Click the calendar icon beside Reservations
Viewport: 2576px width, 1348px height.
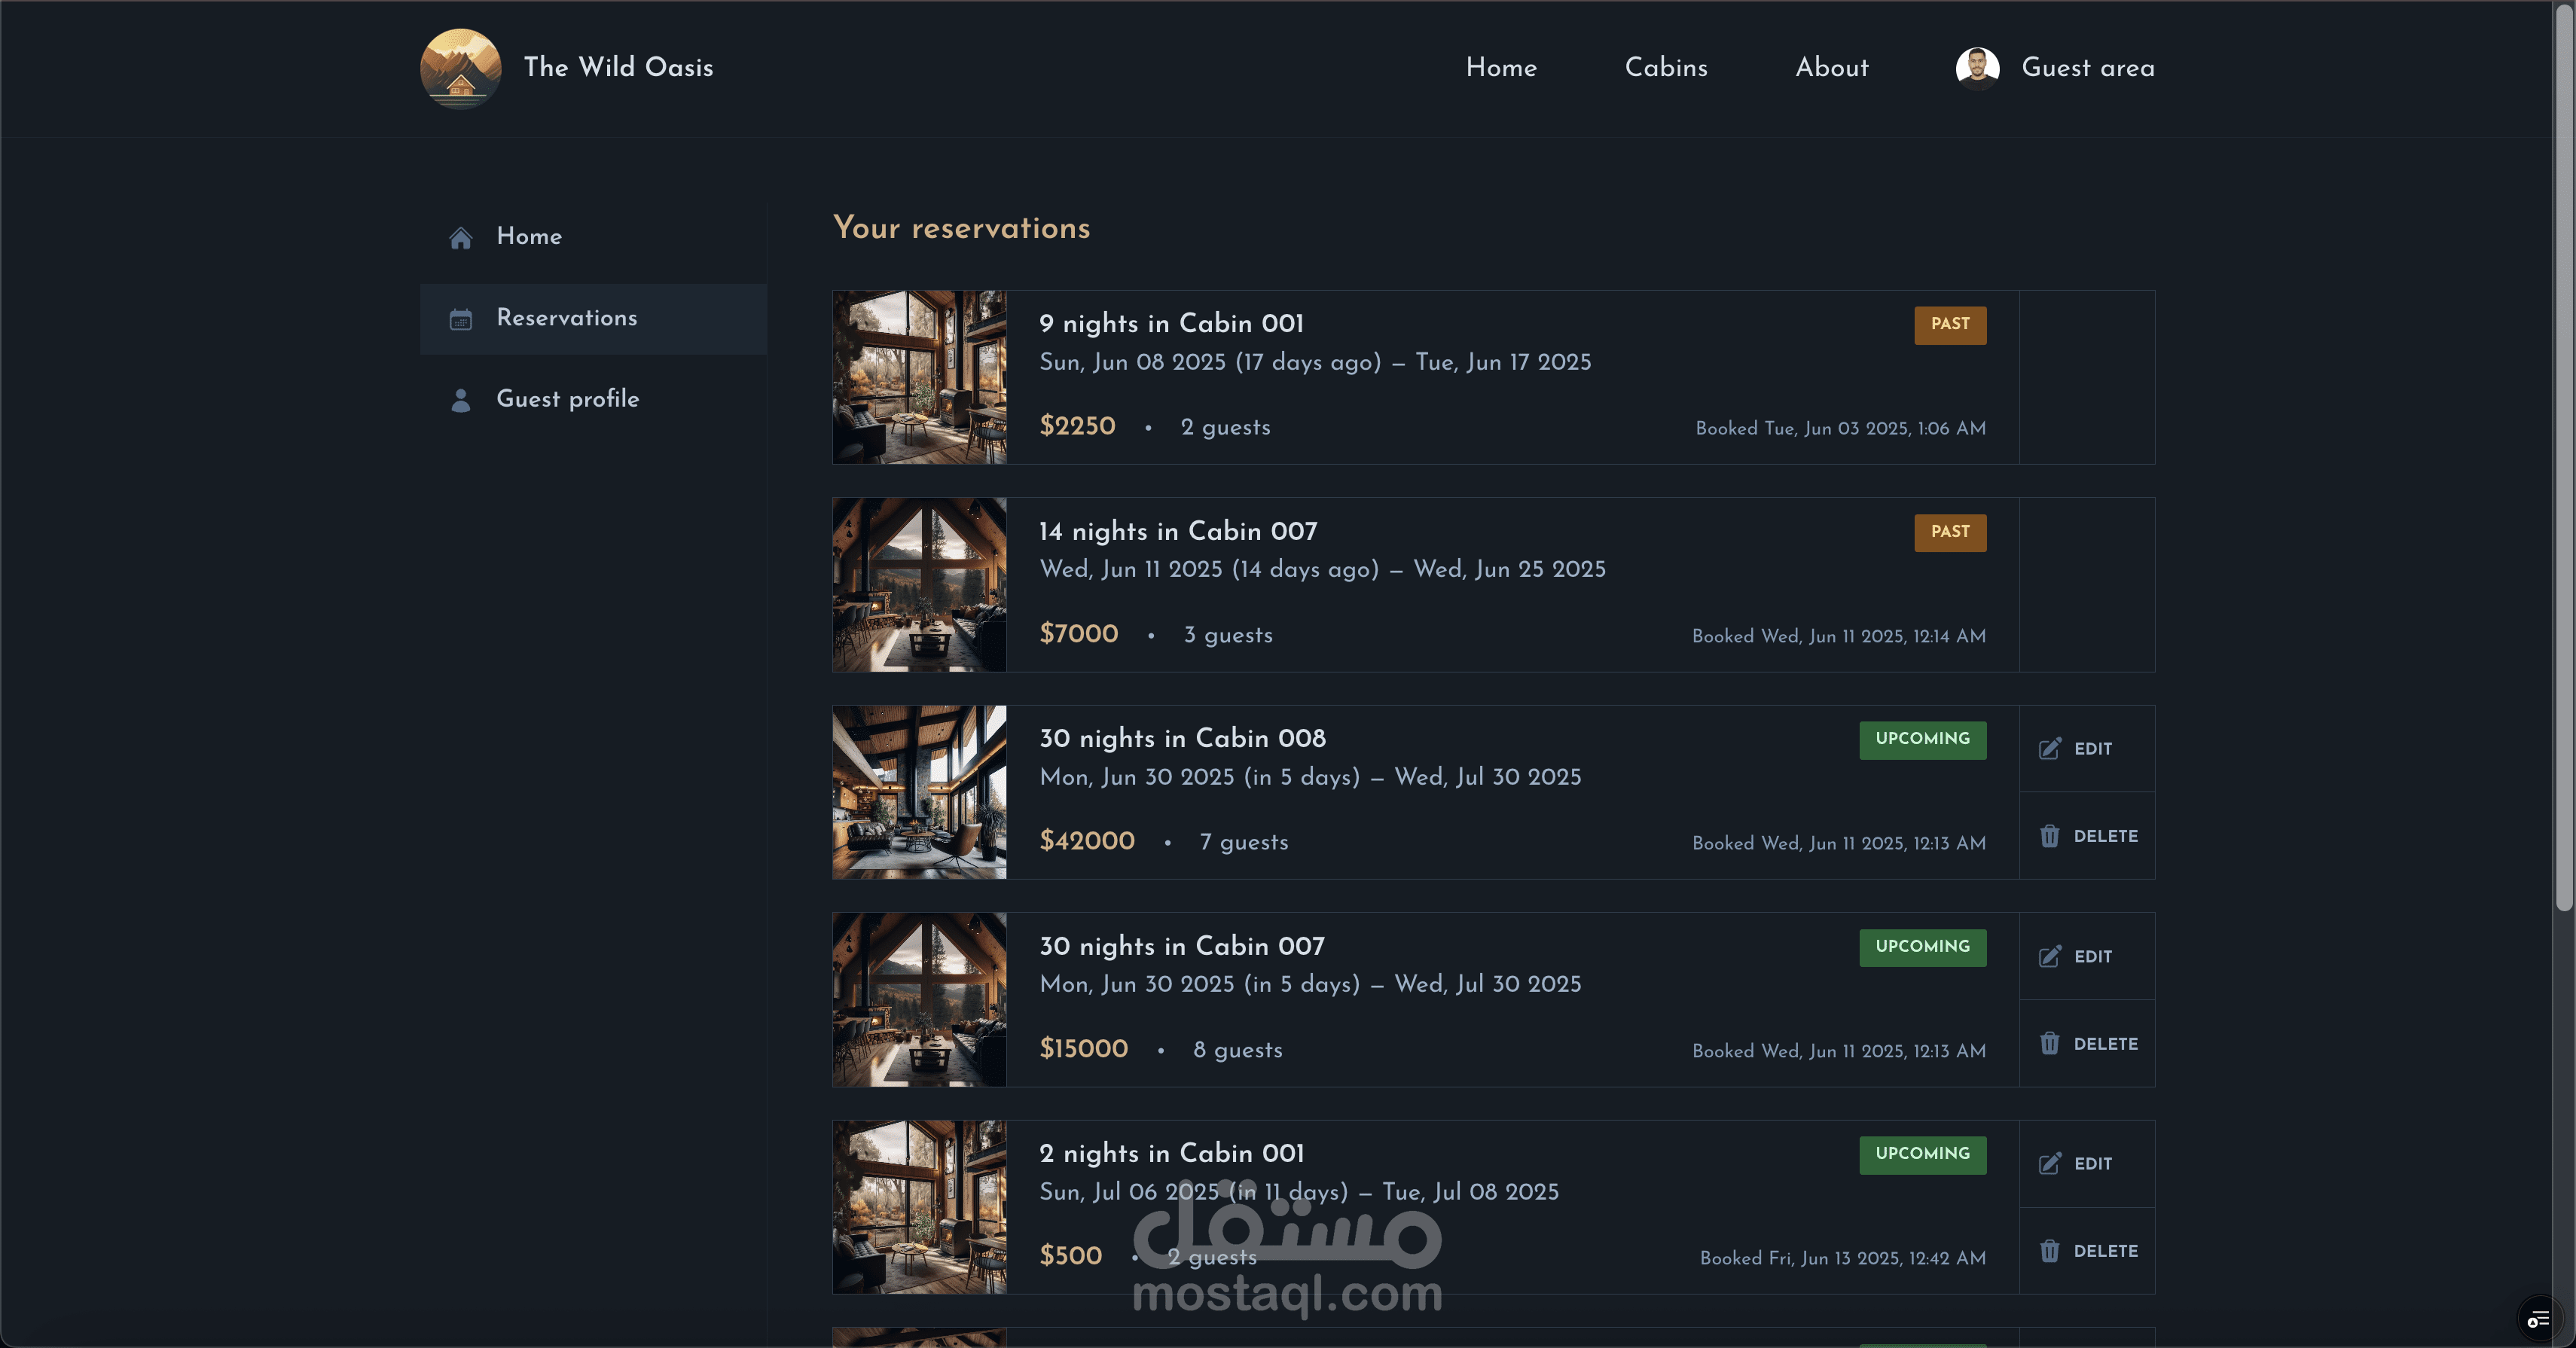pyautogui.click(x=460, y=319)
